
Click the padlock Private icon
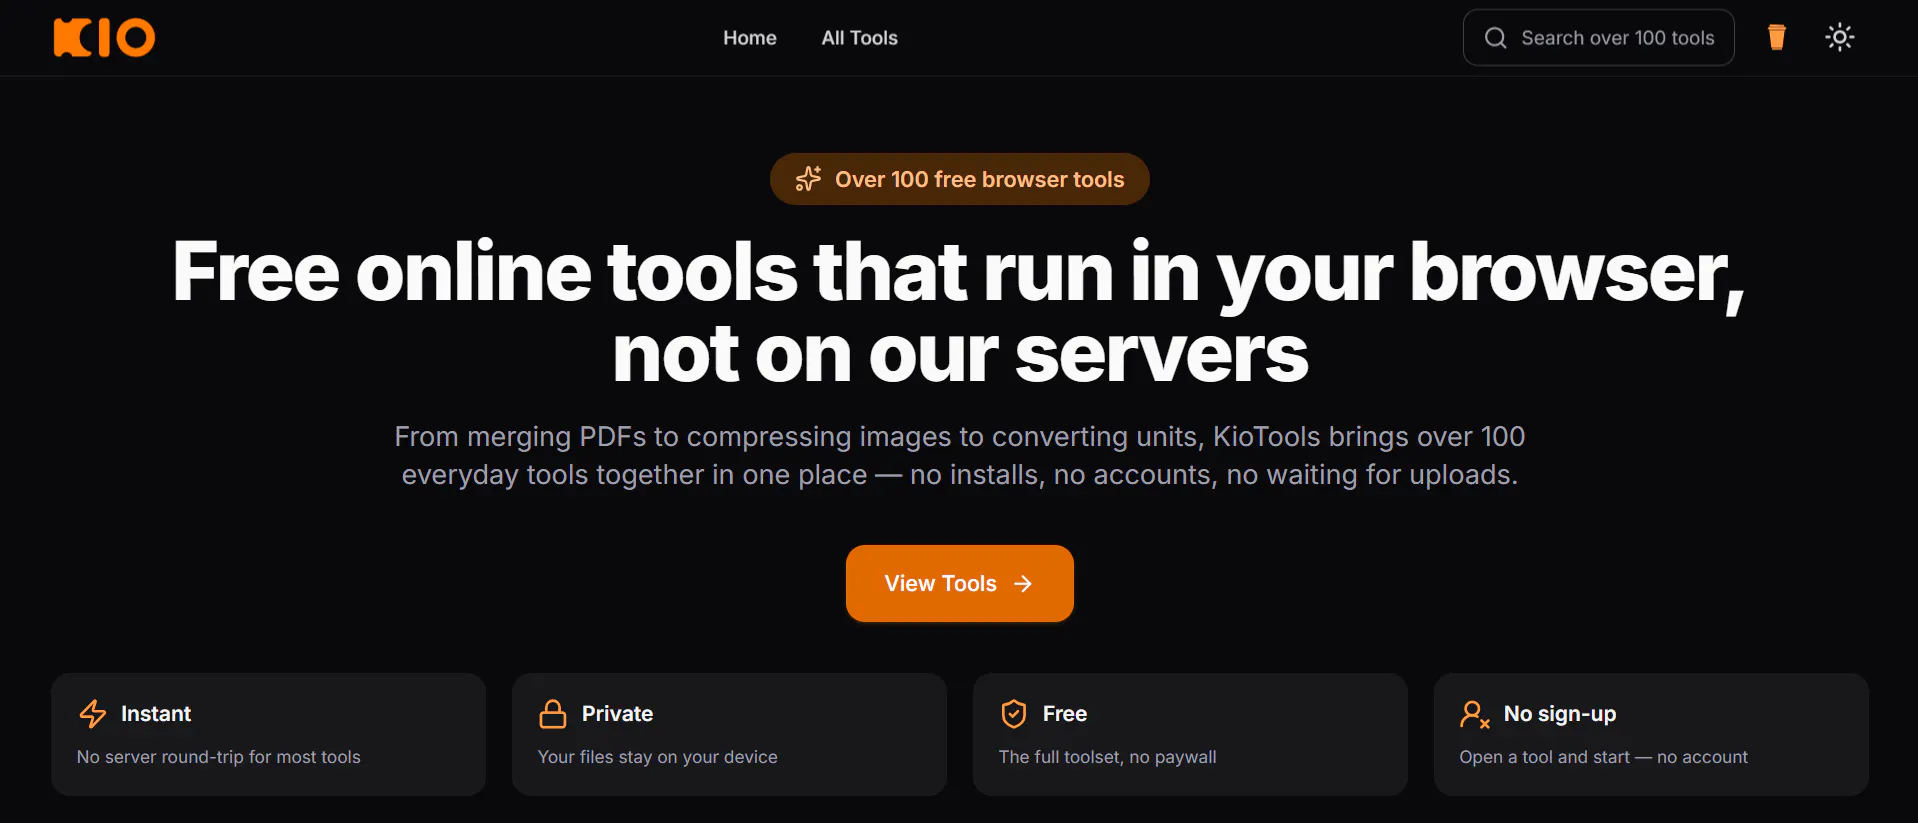pos(553,714)
